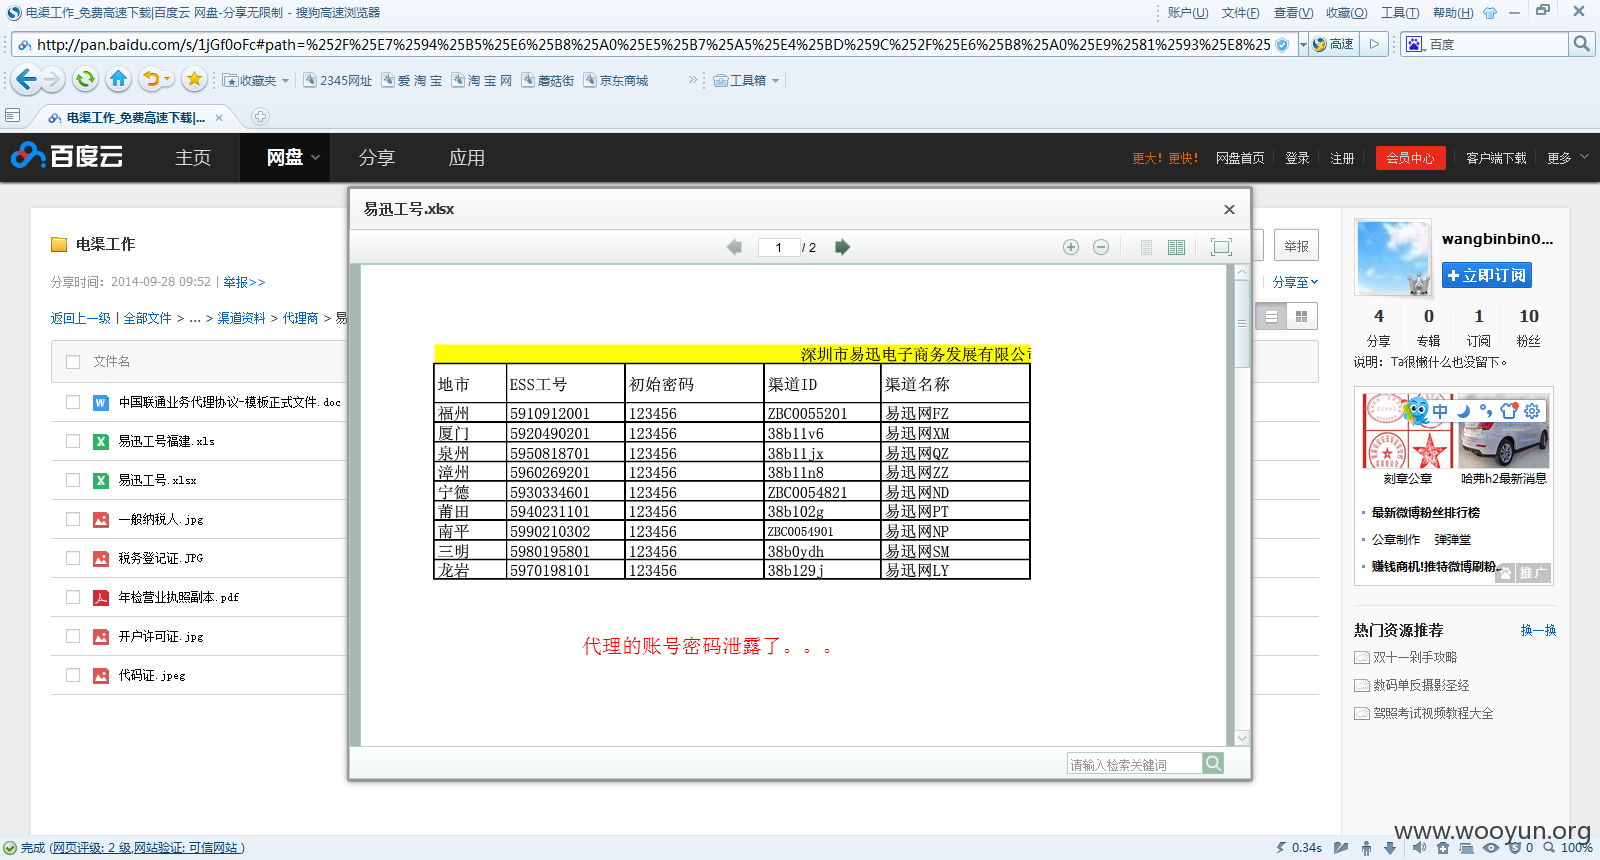Toggle the select-all 文件名 checkbox
Viewport: 1600px width, 860px height.
(x=73, y=362)
